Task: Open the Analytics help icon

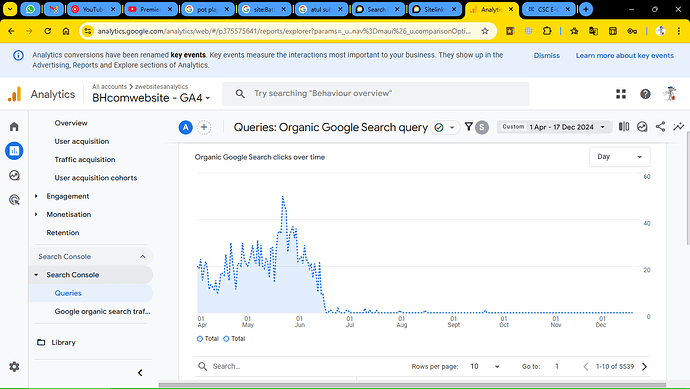Action: (x=645, y=94)
